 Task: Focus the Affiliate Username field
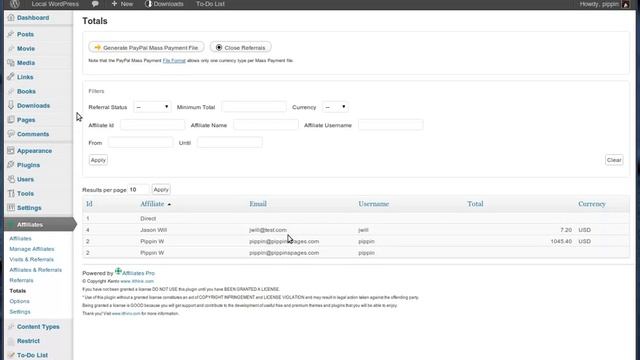(x=391, y=125)
